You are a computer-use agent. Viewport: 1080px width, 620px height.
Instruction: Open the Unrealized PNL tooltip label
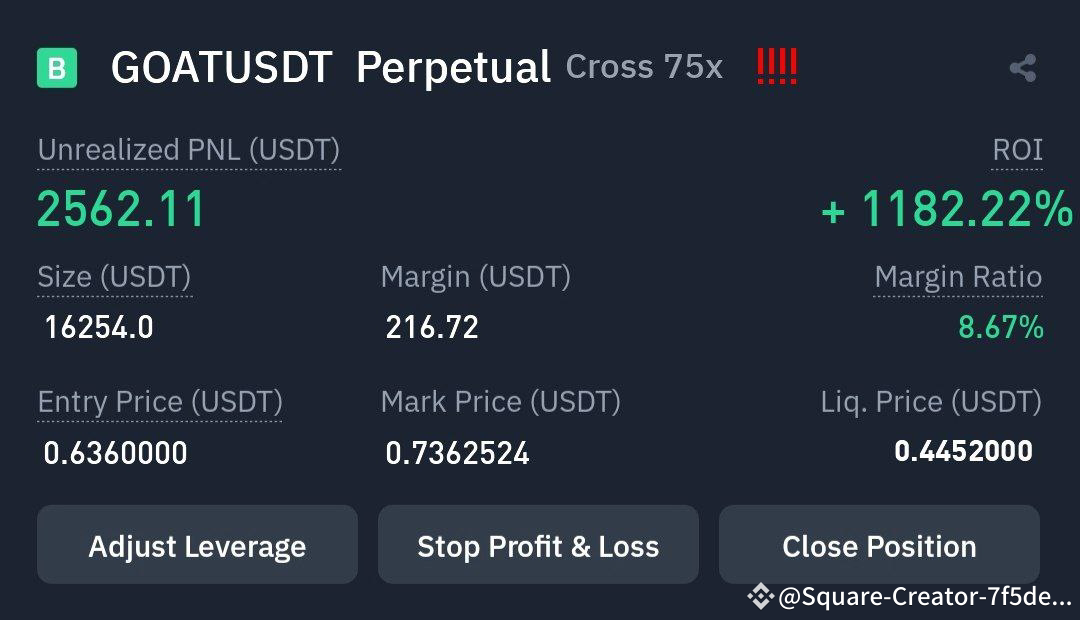[x=188, y=150]
